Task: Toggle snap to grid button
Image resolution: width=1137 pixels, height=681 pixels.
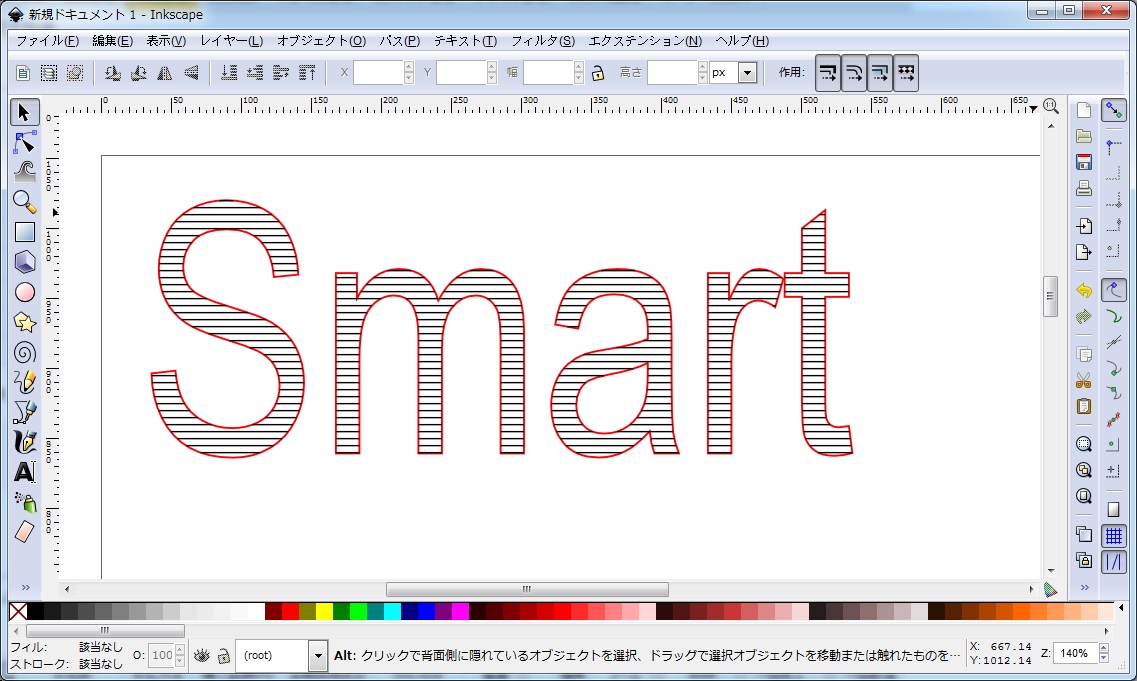Action: (1113, 536)
